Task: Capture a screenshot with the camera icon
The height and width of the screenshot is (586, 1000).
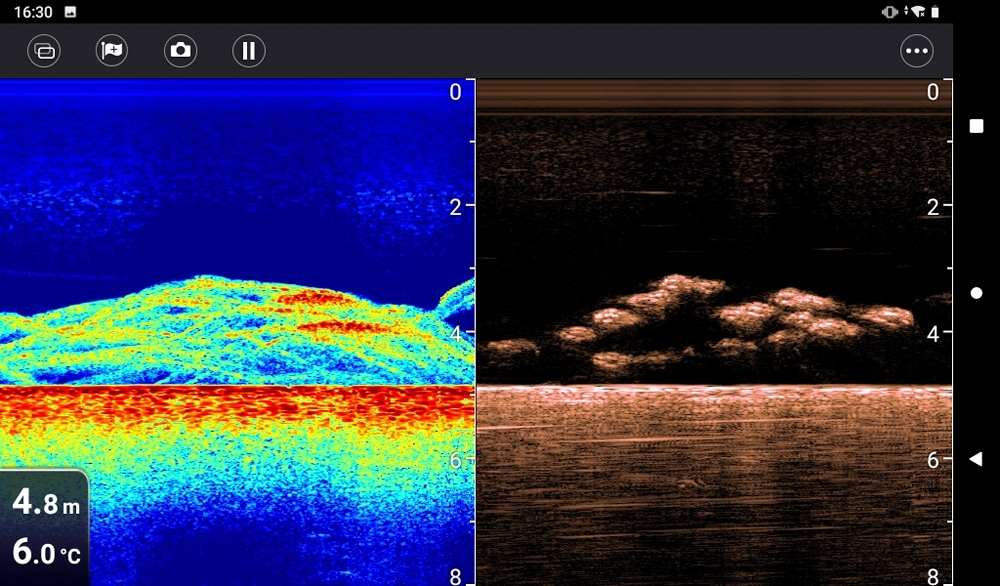Action: 180,51
